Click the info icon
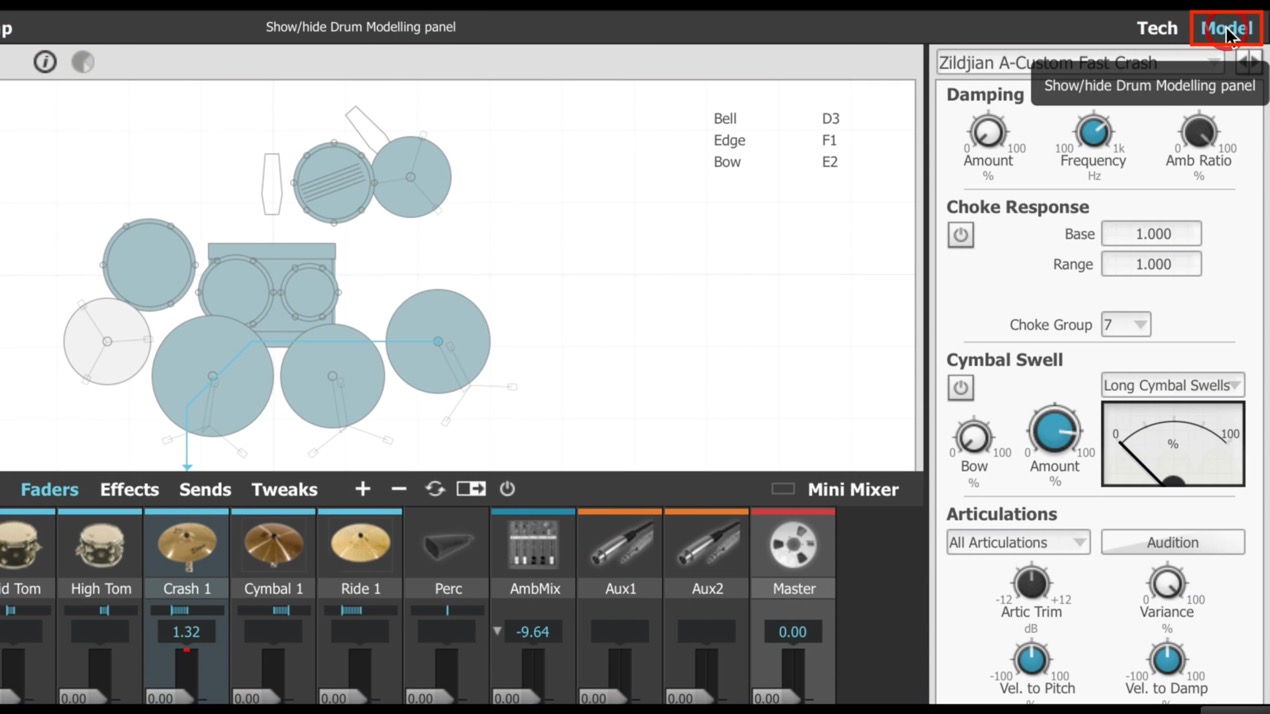 [x=45, y=62]
